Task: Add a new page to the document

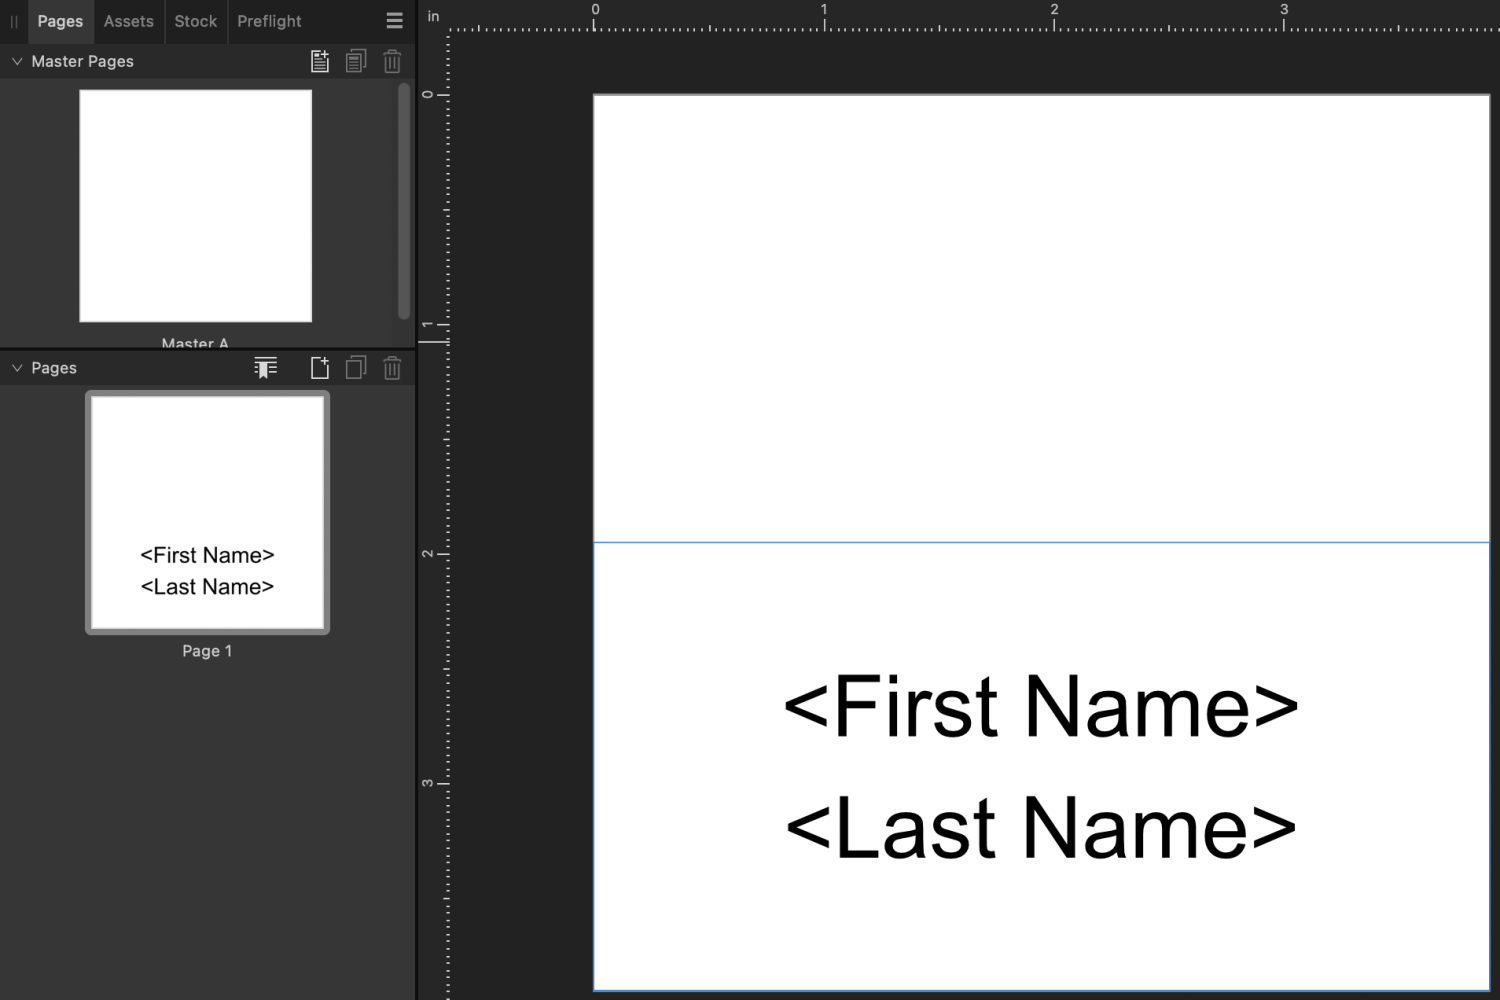Action: click(319, 367)
